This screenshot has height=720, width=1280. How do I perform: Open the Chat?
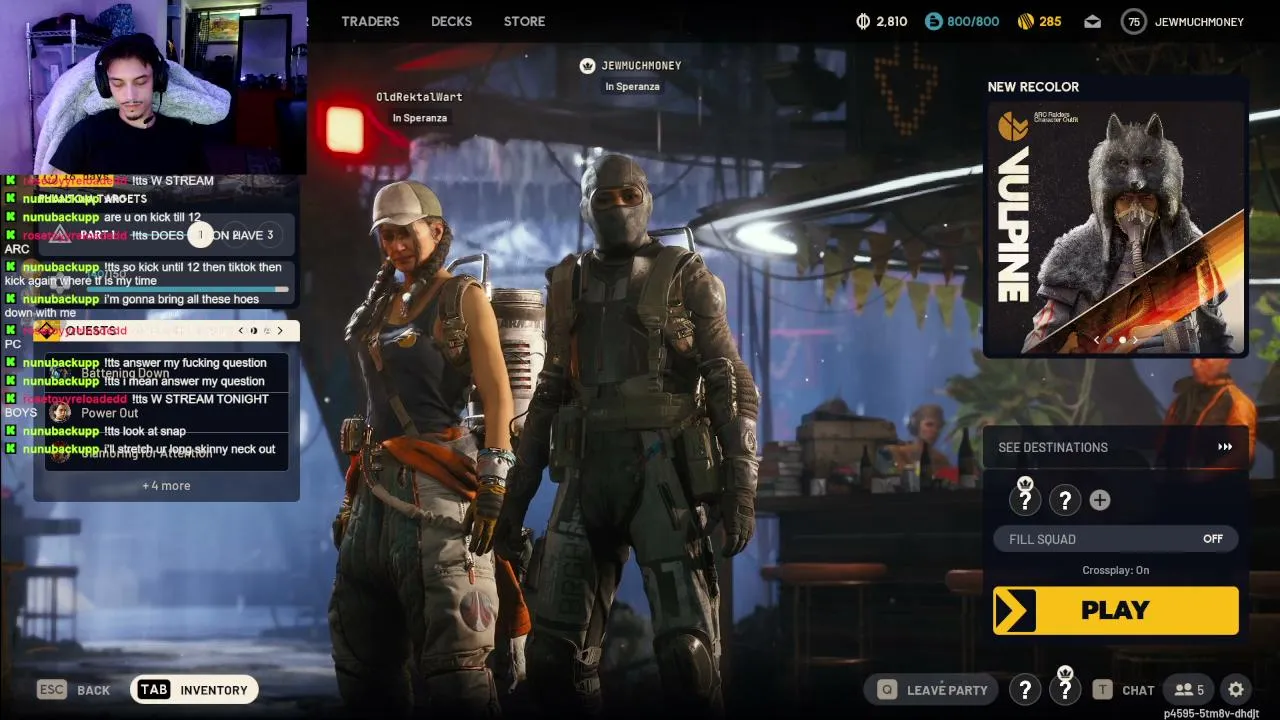(x=1124, y=690)
